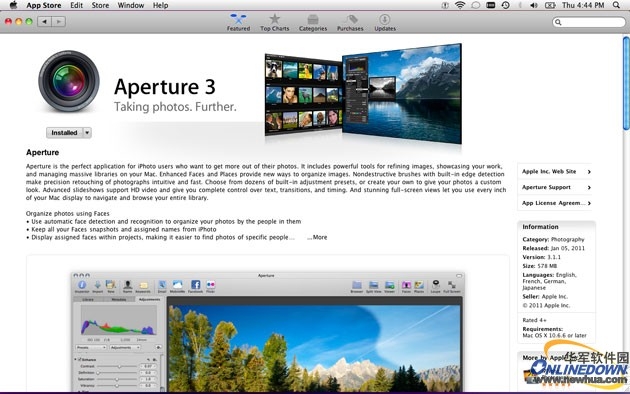Click the battery status icon

pyautogui.click(x=550, y=5)
